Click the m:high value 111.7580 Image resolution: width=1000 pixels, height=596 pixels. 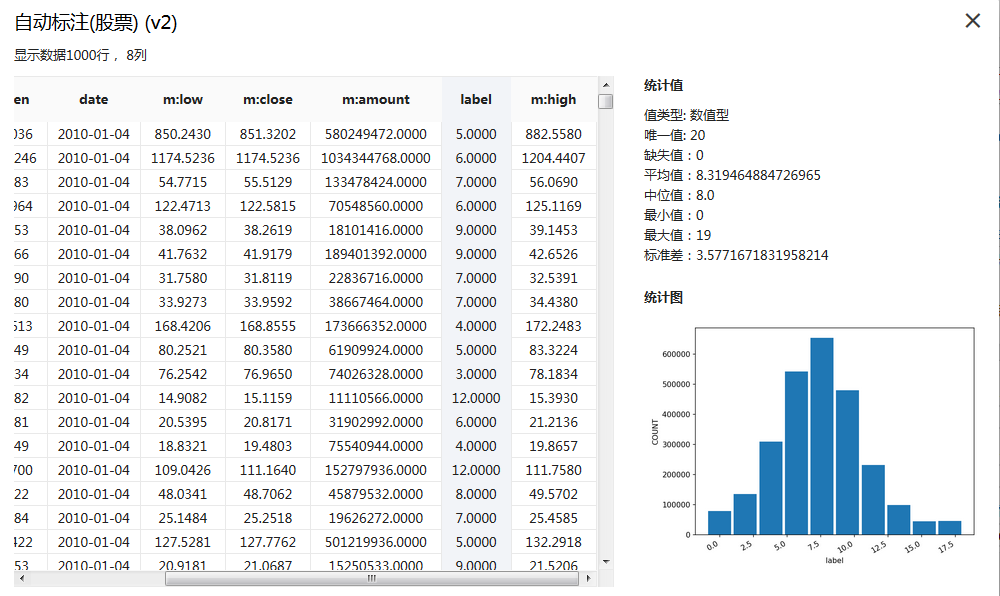[x=554, y=470]
